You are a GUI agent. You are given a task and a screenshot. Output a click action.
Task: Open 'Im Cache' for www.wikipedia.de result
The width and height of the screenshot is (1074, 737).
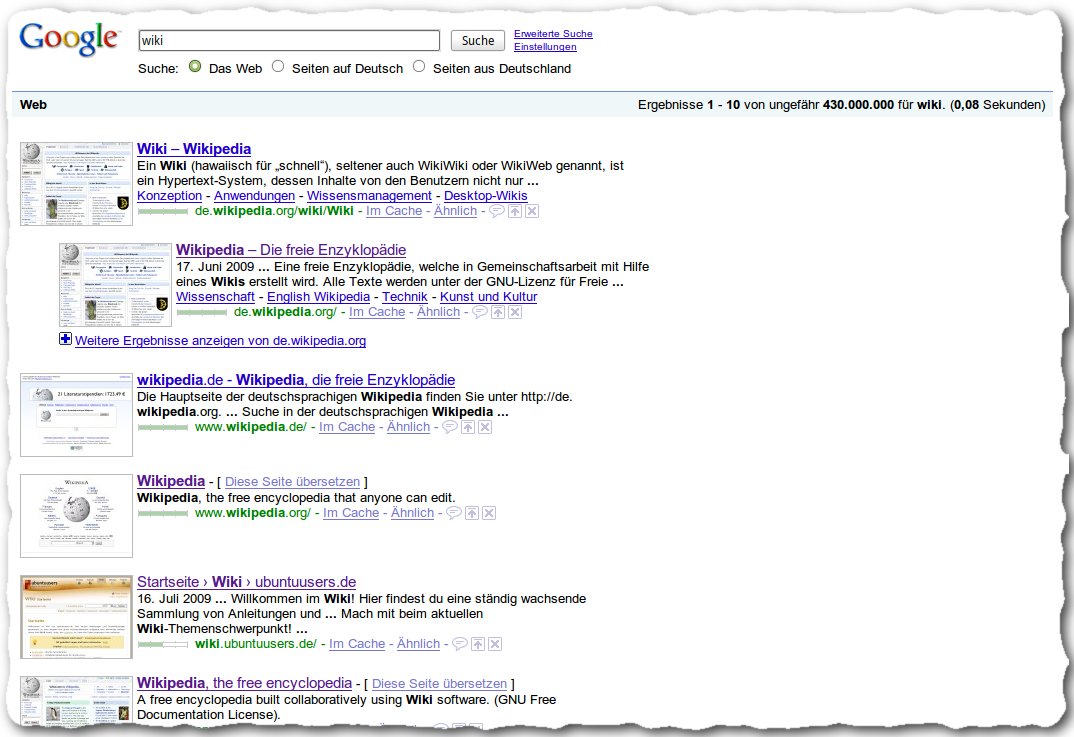click(x=347, y=427)
